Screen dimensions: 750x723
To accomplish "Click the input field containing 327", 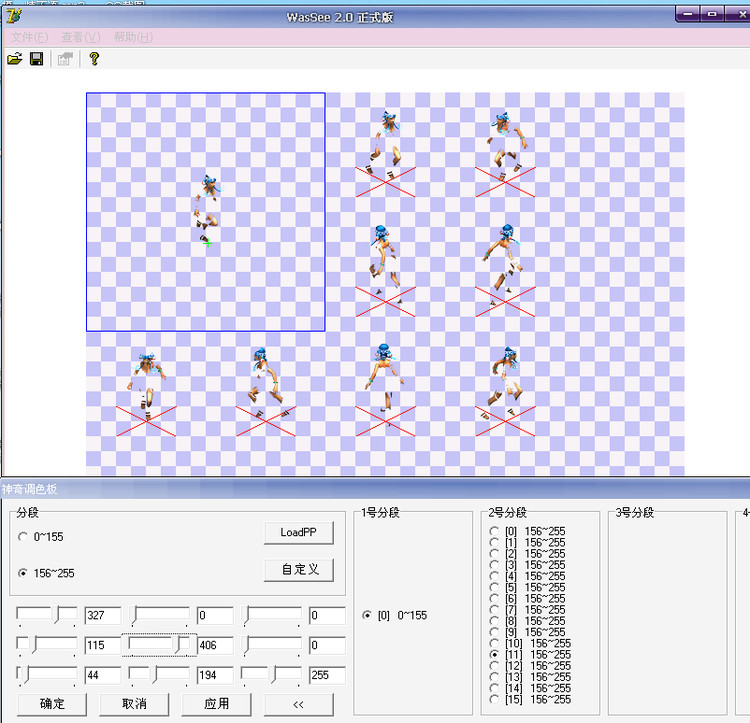I will click(103, 615).
